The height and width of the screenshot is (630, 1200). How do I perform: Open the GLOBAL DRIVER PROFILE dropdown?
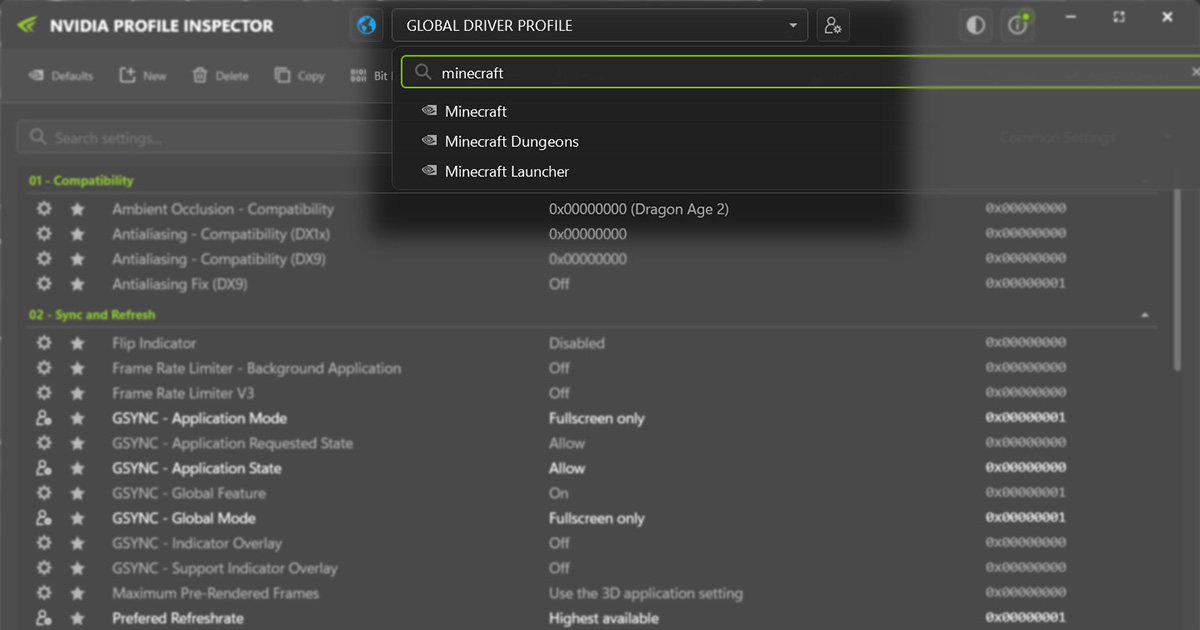[600, 26]
